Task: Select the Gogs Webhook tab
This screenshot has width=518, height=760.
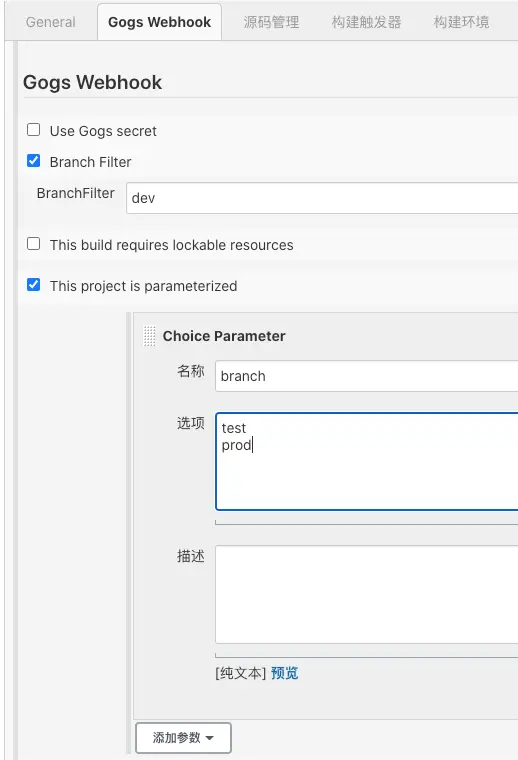Action: 159,22
